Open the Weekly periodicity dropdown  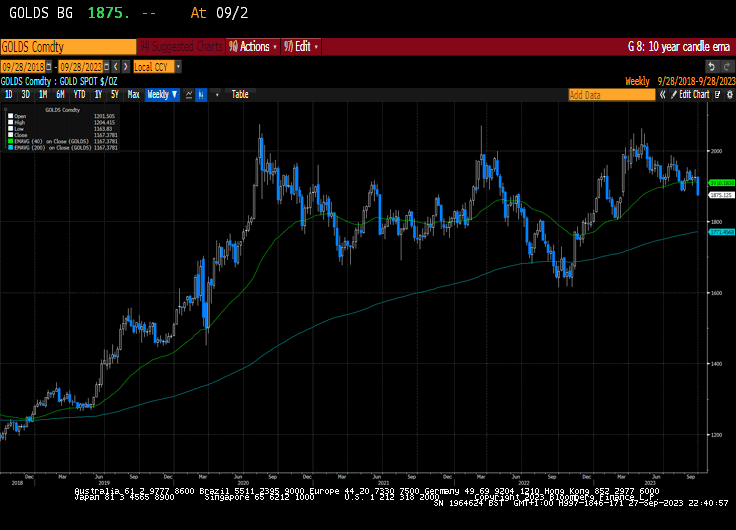pyautogui.click(x=162, y=95)
